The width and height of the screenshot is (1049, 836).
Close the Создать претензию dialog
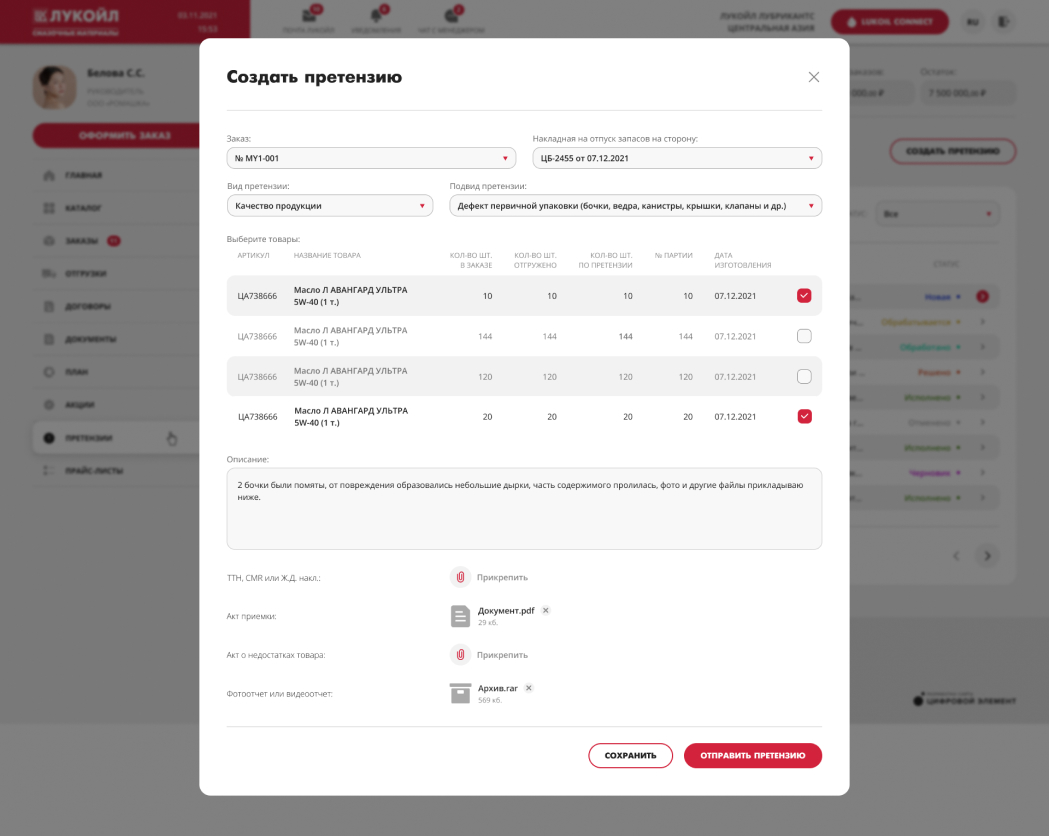click(813, 77)
